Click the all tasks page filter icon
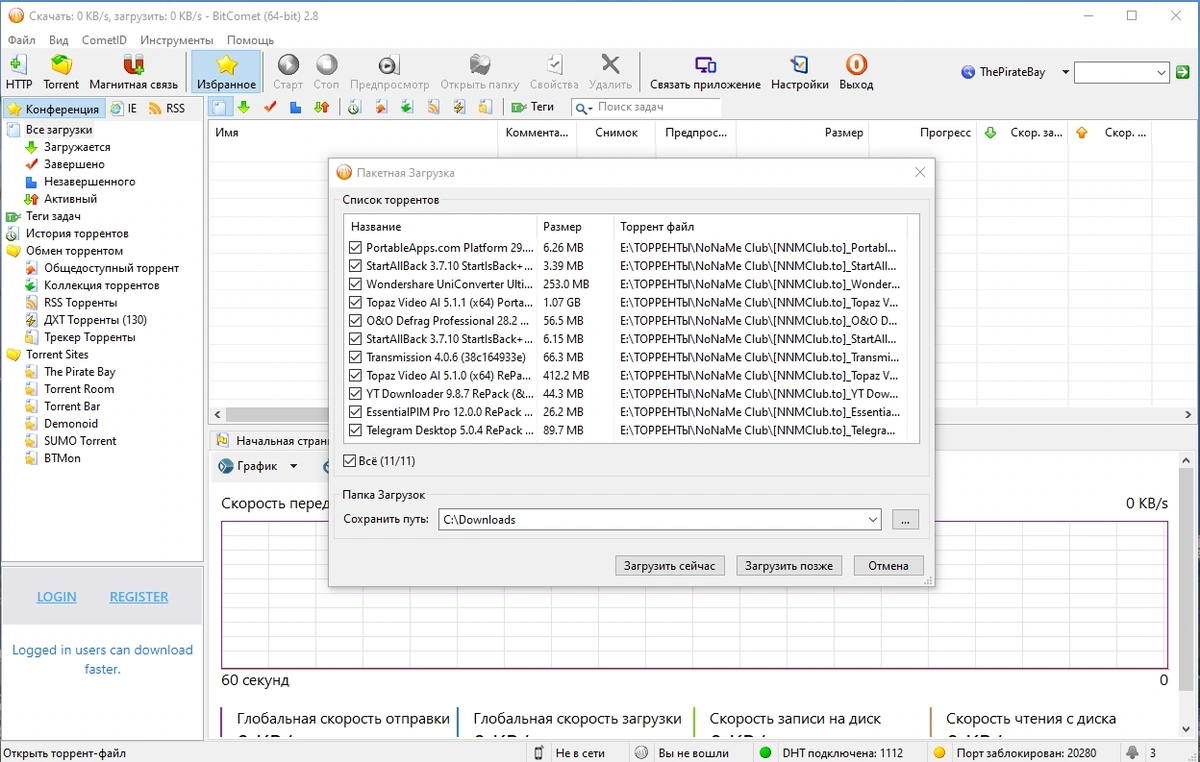 [219, 107]
